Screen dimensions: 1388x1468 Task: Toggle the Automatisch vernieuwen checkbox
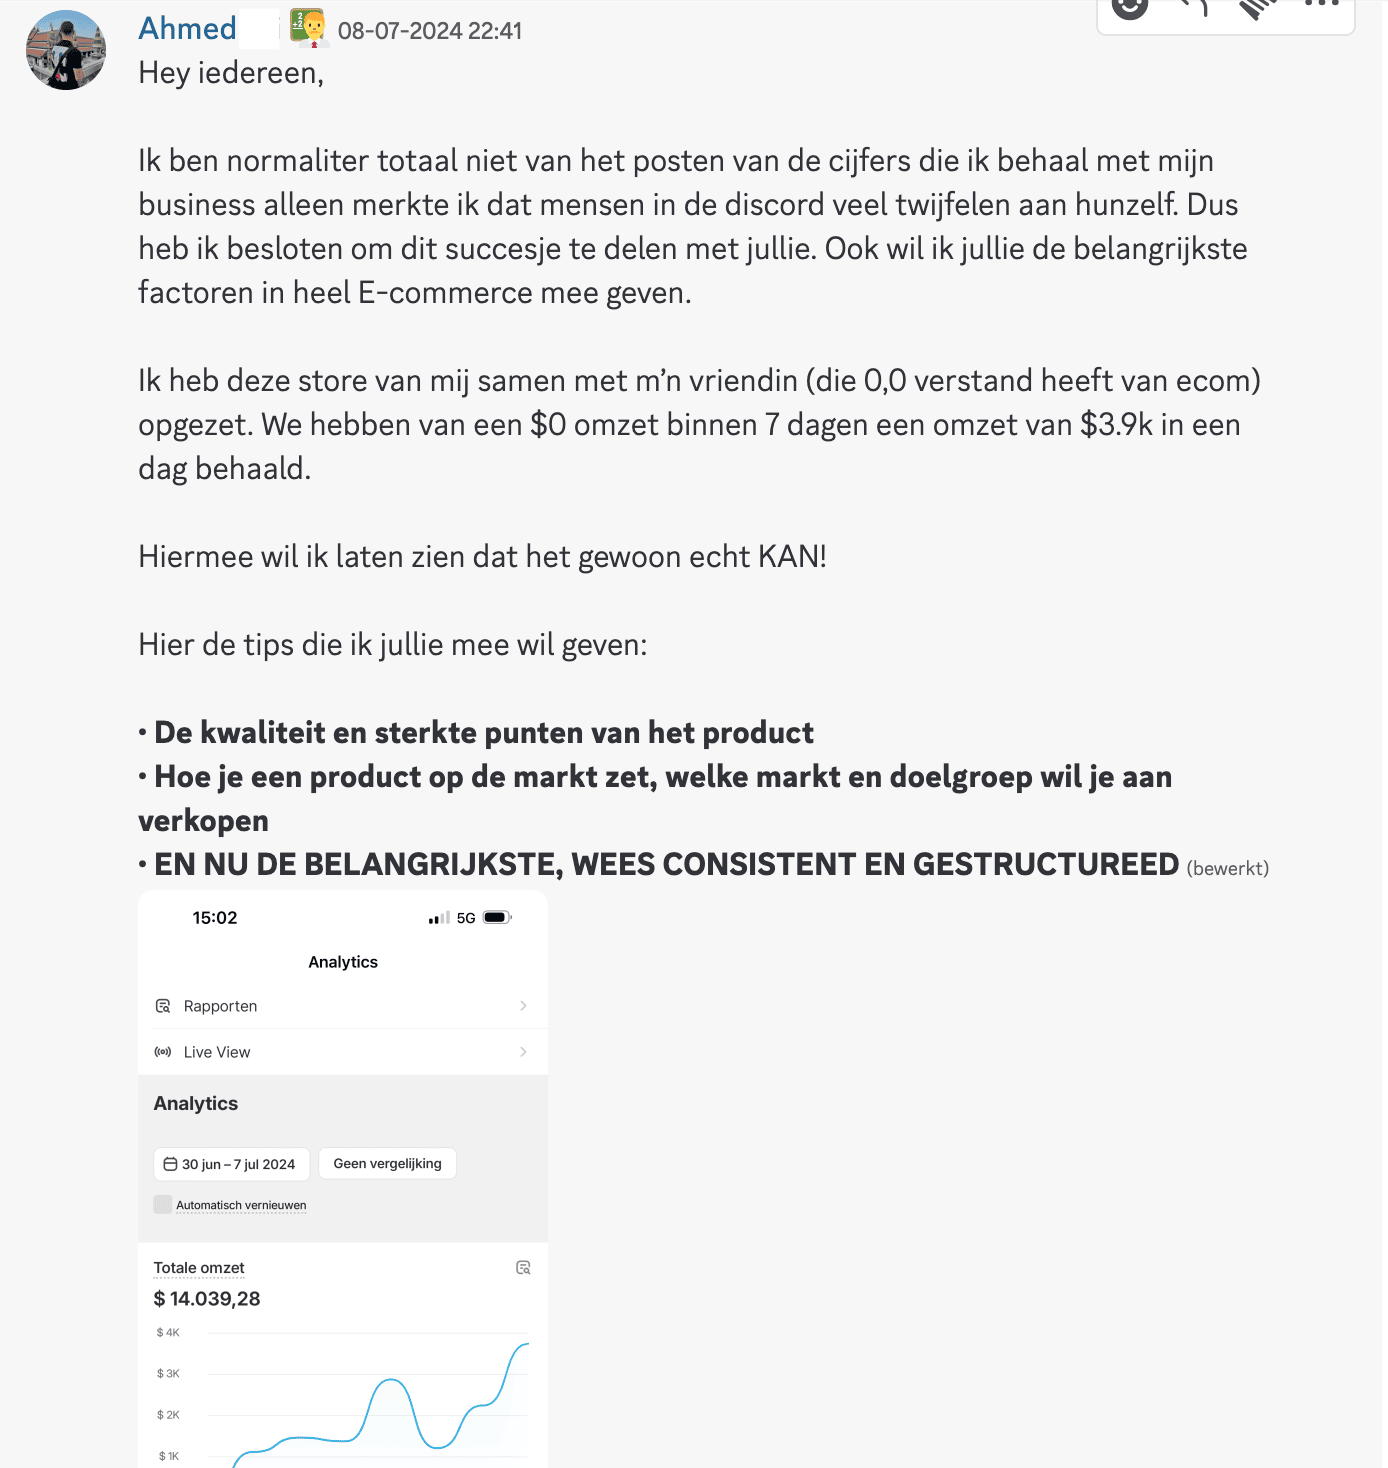click(x=163, y=1204)
